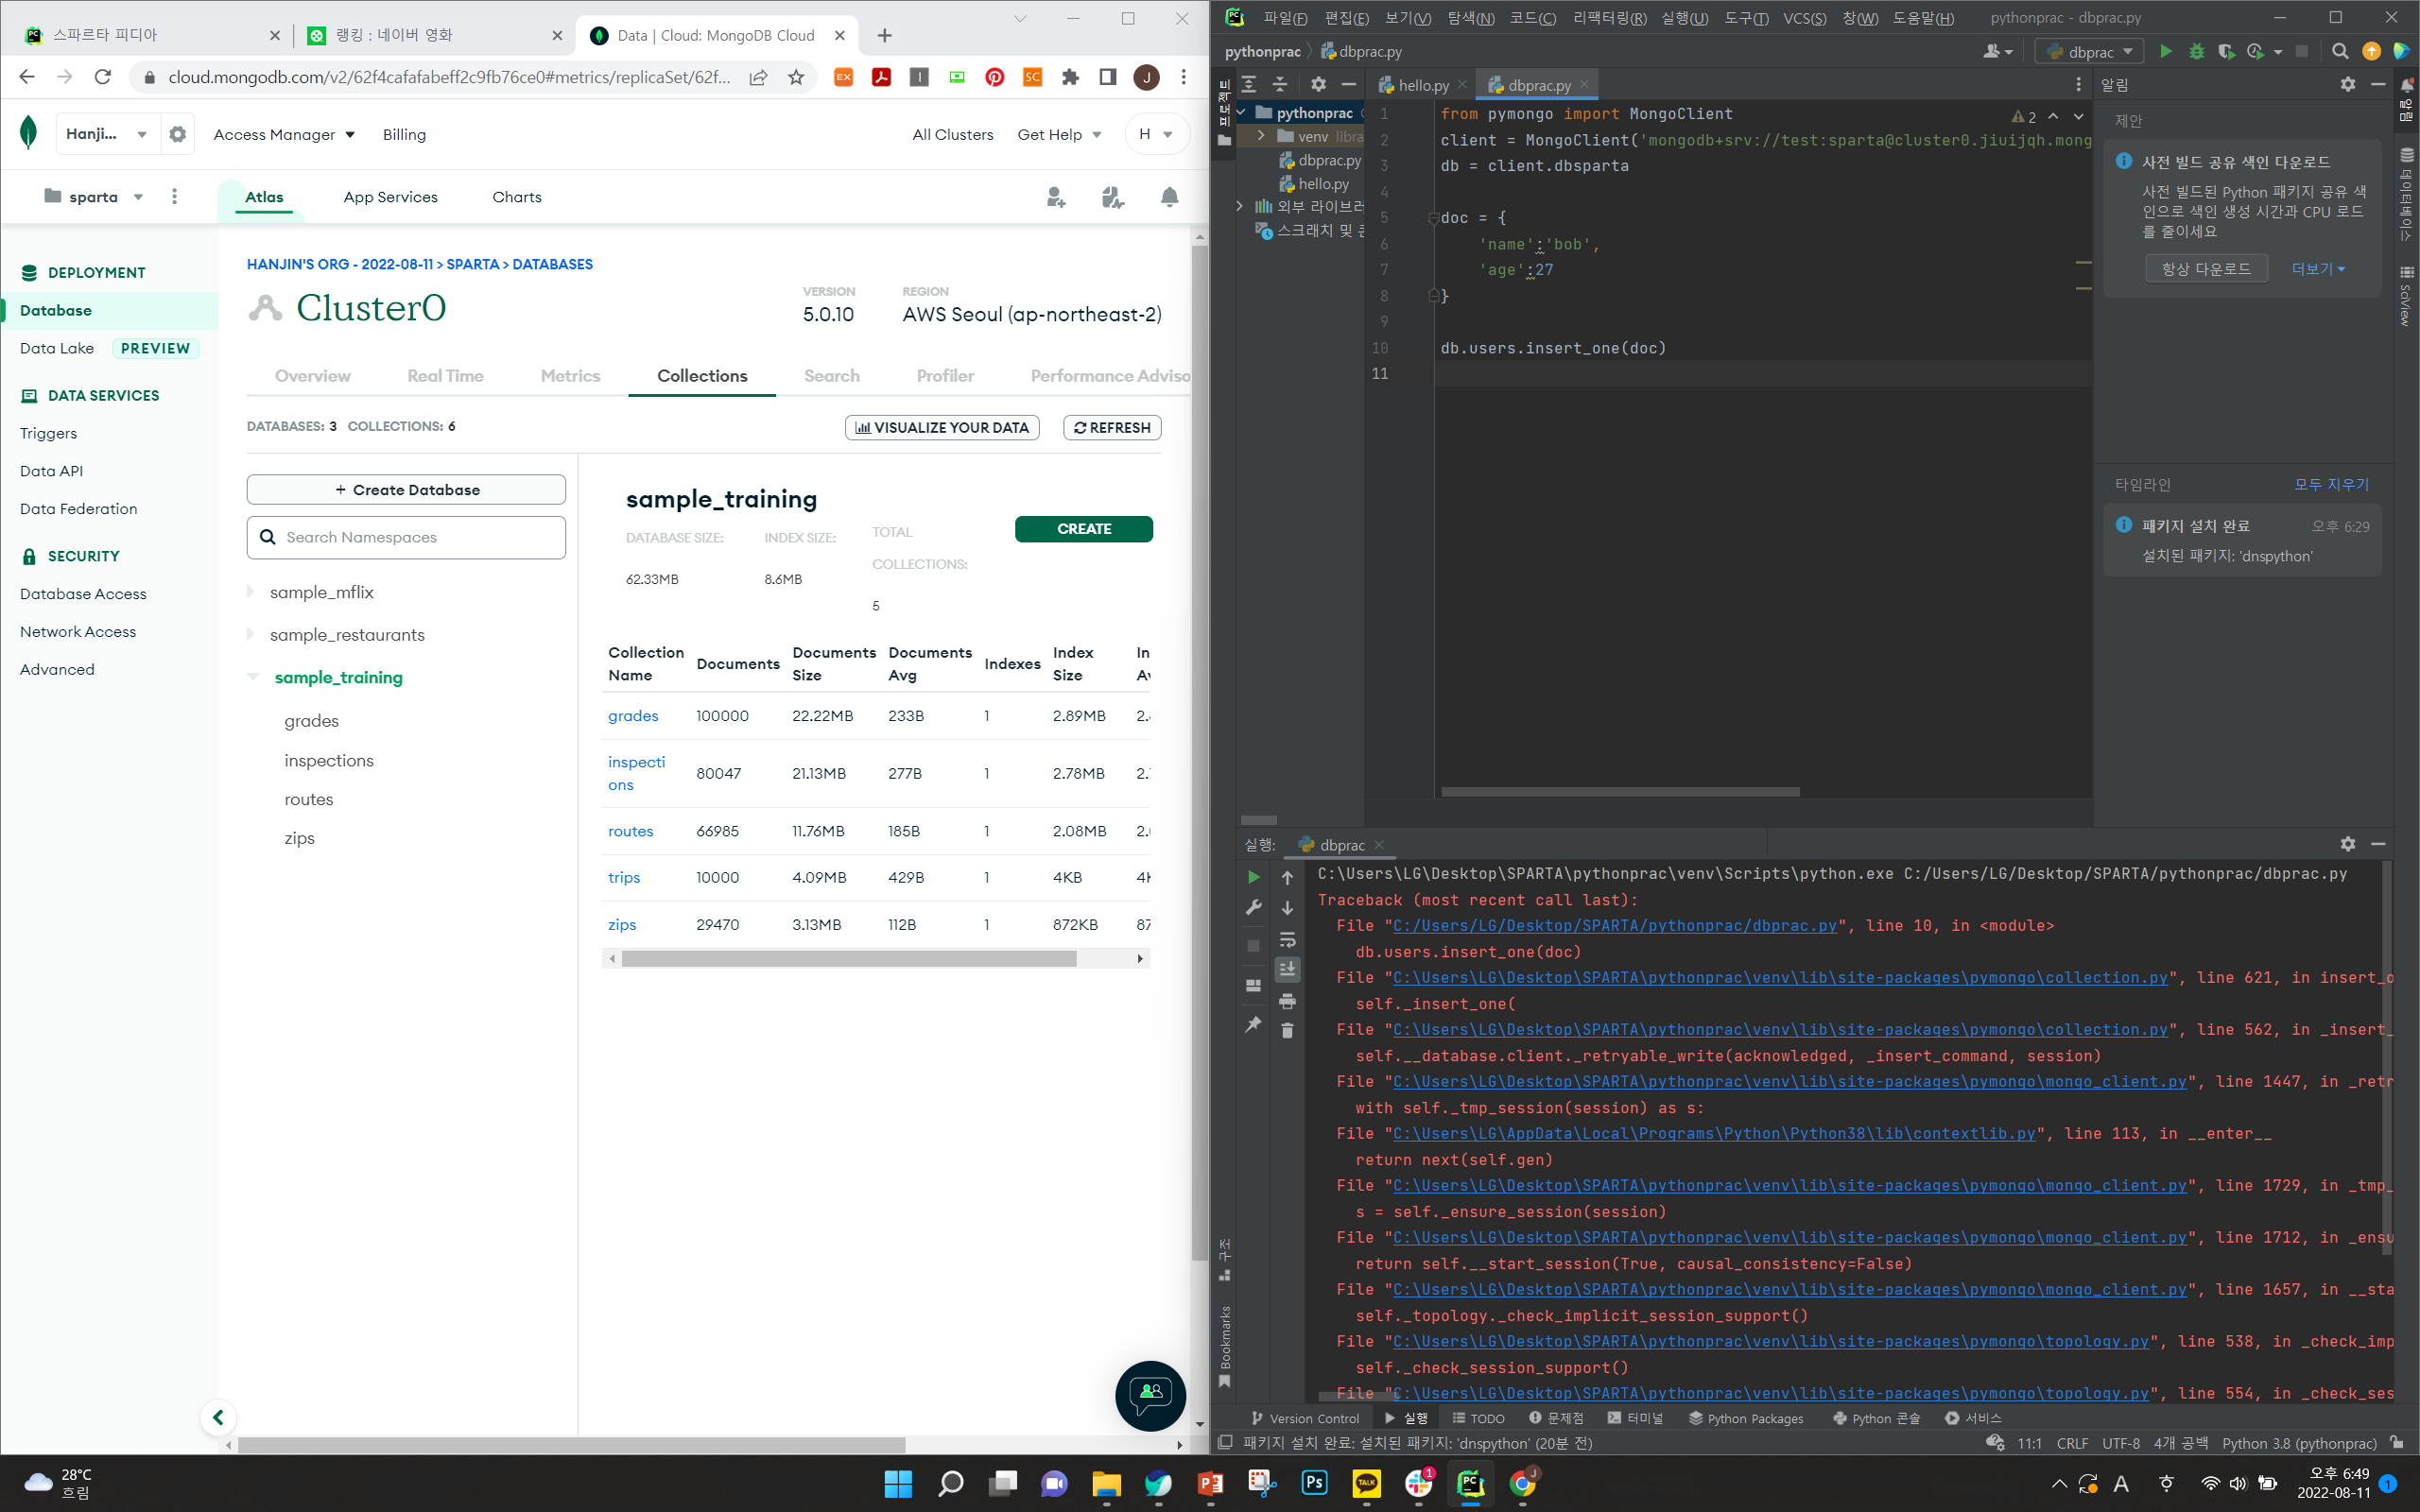2420x1512 pixels.
Task: Expand the venv folder in Project tree
Action: click(x=1261, y=136)
